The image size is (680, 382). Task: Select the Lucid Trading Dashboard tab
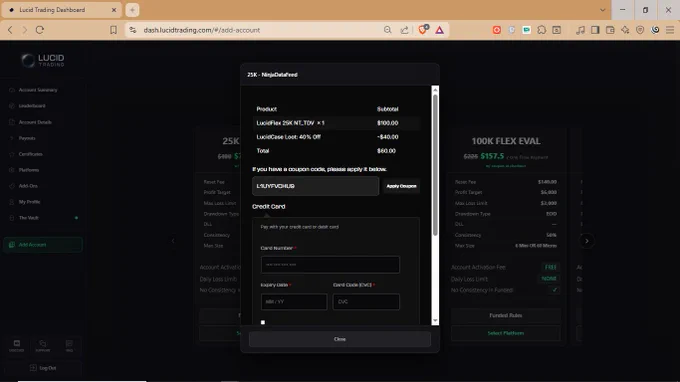tap(61, 10)
